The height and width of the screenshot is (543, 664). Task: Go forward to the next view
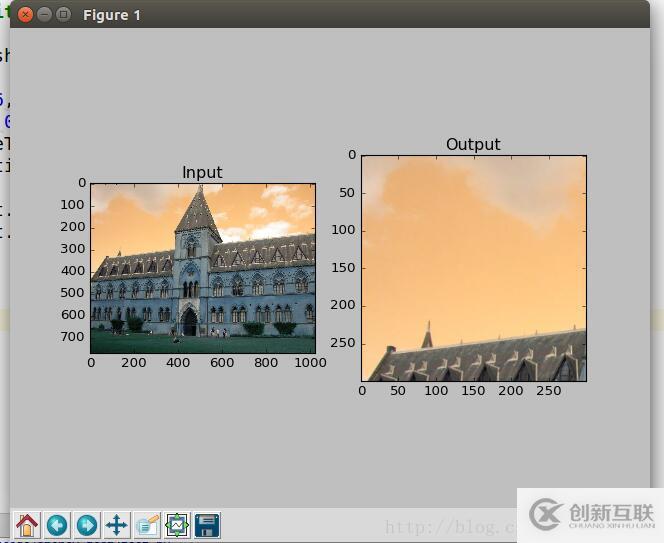click(x=87, y=525)
